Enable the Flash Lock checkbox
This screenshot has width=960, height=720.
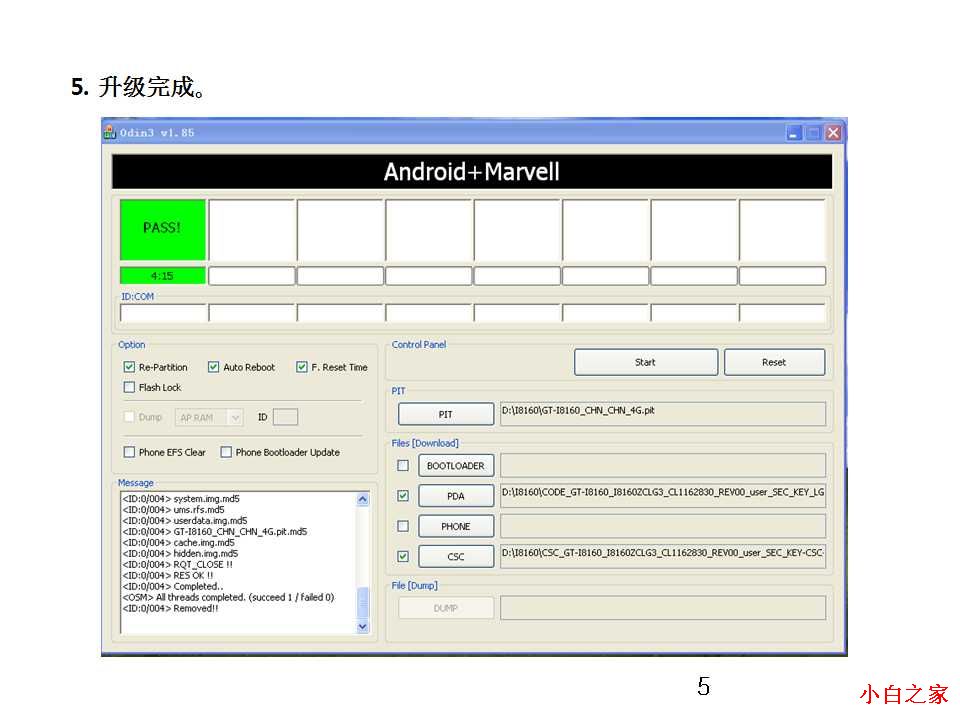(129, 387)
